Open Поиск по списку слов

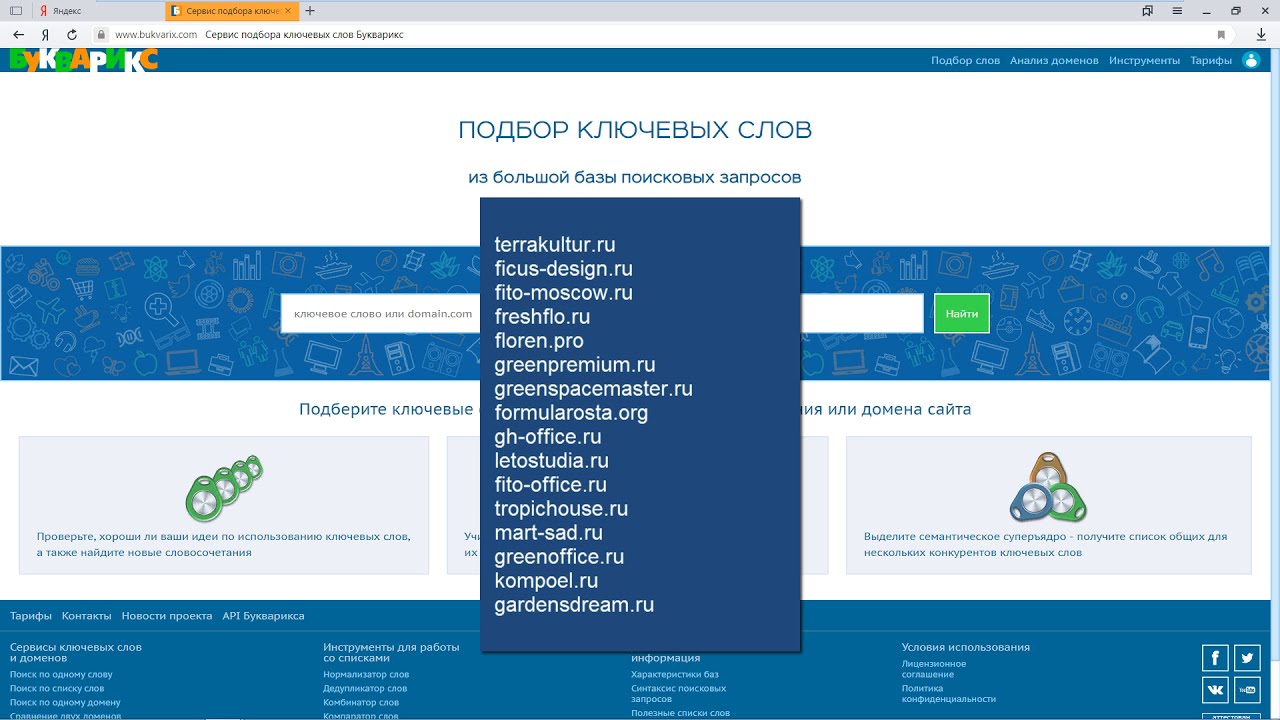[x=57, y=688]
